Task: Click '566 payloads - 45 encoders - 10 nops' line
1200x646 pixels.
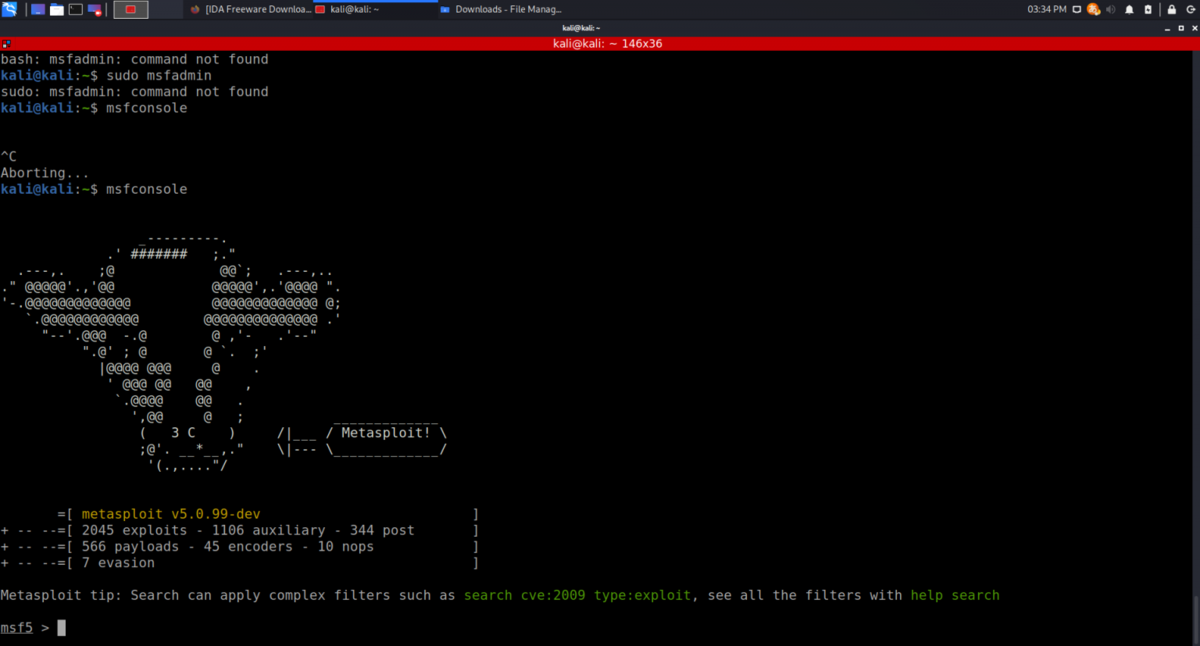Action: pyautogui.click(x=228, y=547)
